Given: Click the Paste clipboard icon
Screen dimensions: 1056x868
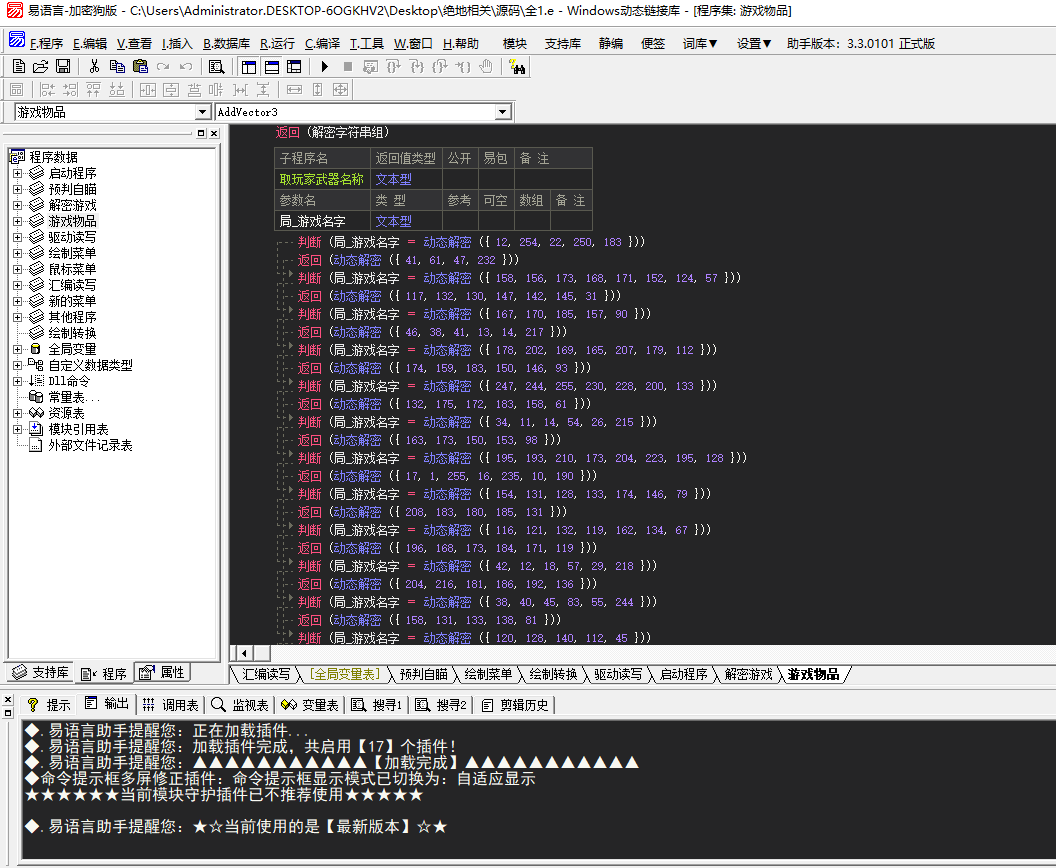Looking at the screenshot, I should [140, 67].
